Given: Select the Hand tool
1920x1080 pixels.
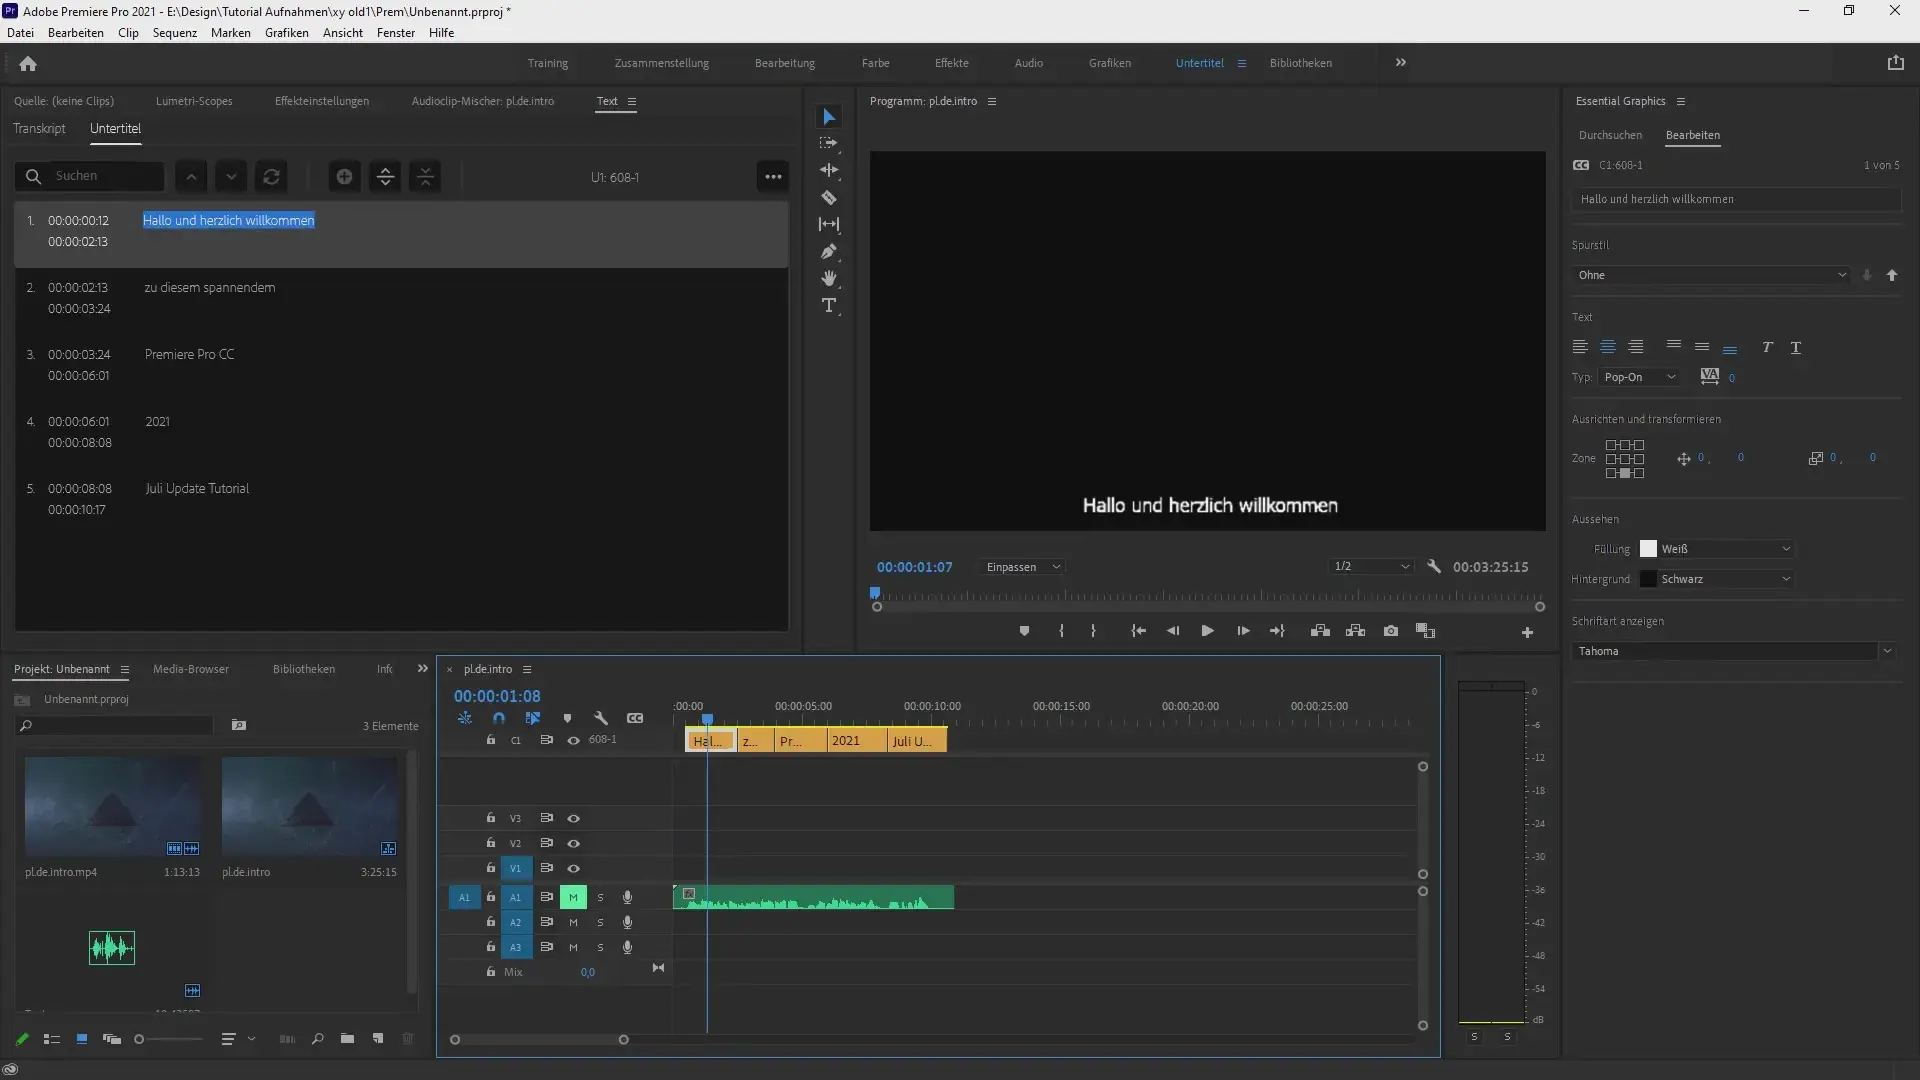Looking at the screenshot, I should tap(828, 279).
